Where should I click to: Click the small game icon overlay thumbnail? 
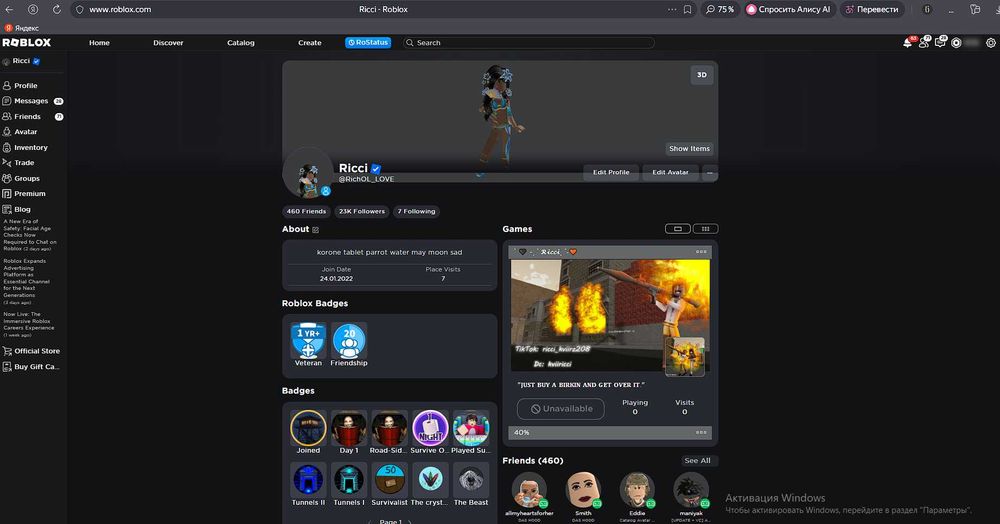tap(685, 357)
